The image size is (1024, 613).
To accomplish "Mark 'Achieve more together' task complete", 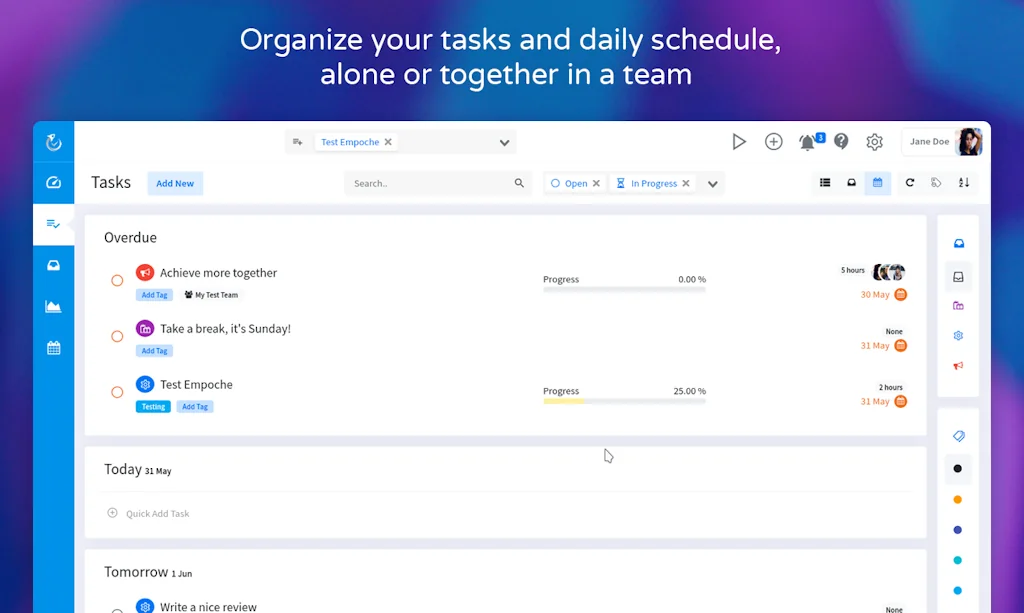I will 117,280.
